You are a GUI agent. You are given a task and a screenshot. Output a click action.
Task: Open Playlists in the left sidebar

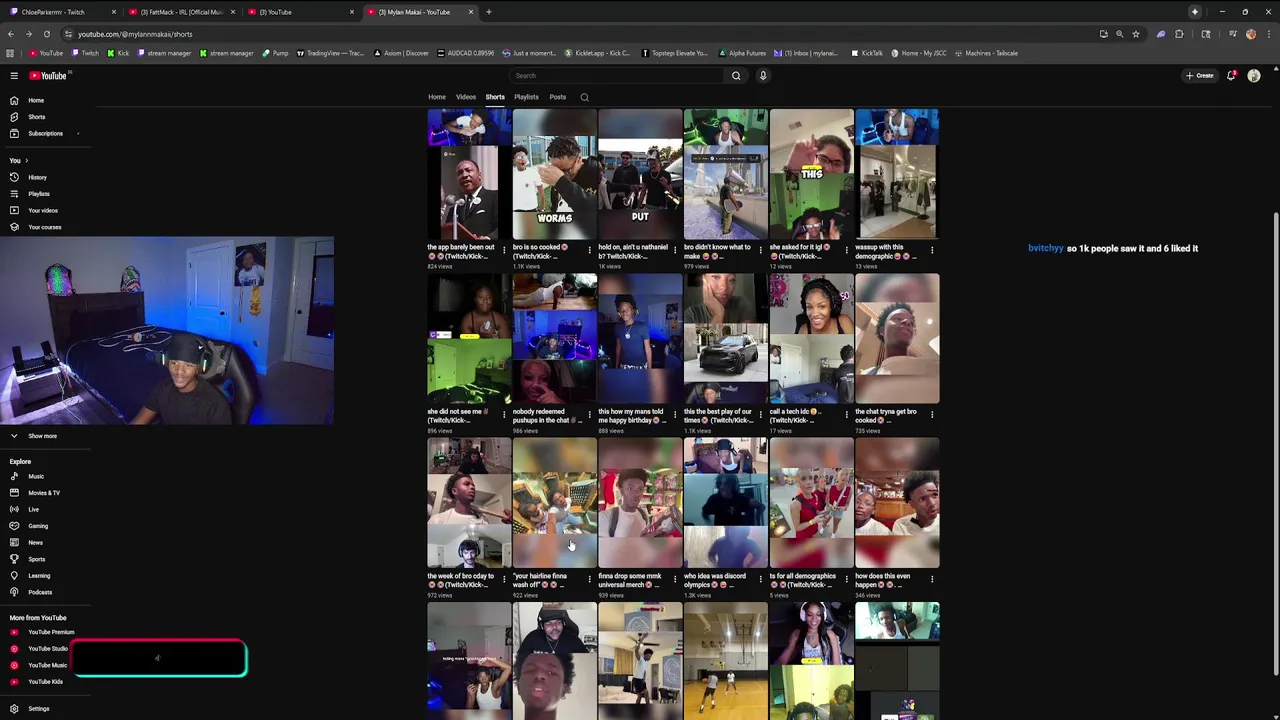38,194
